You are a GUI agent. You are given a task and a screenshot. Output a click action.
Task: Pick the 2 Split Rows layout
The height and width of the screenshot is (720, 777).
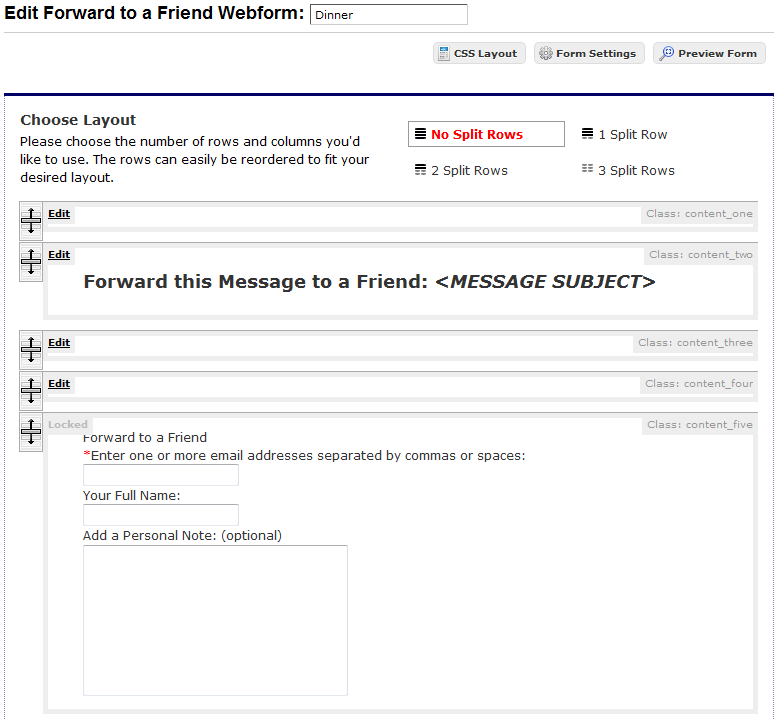(461, 171)
